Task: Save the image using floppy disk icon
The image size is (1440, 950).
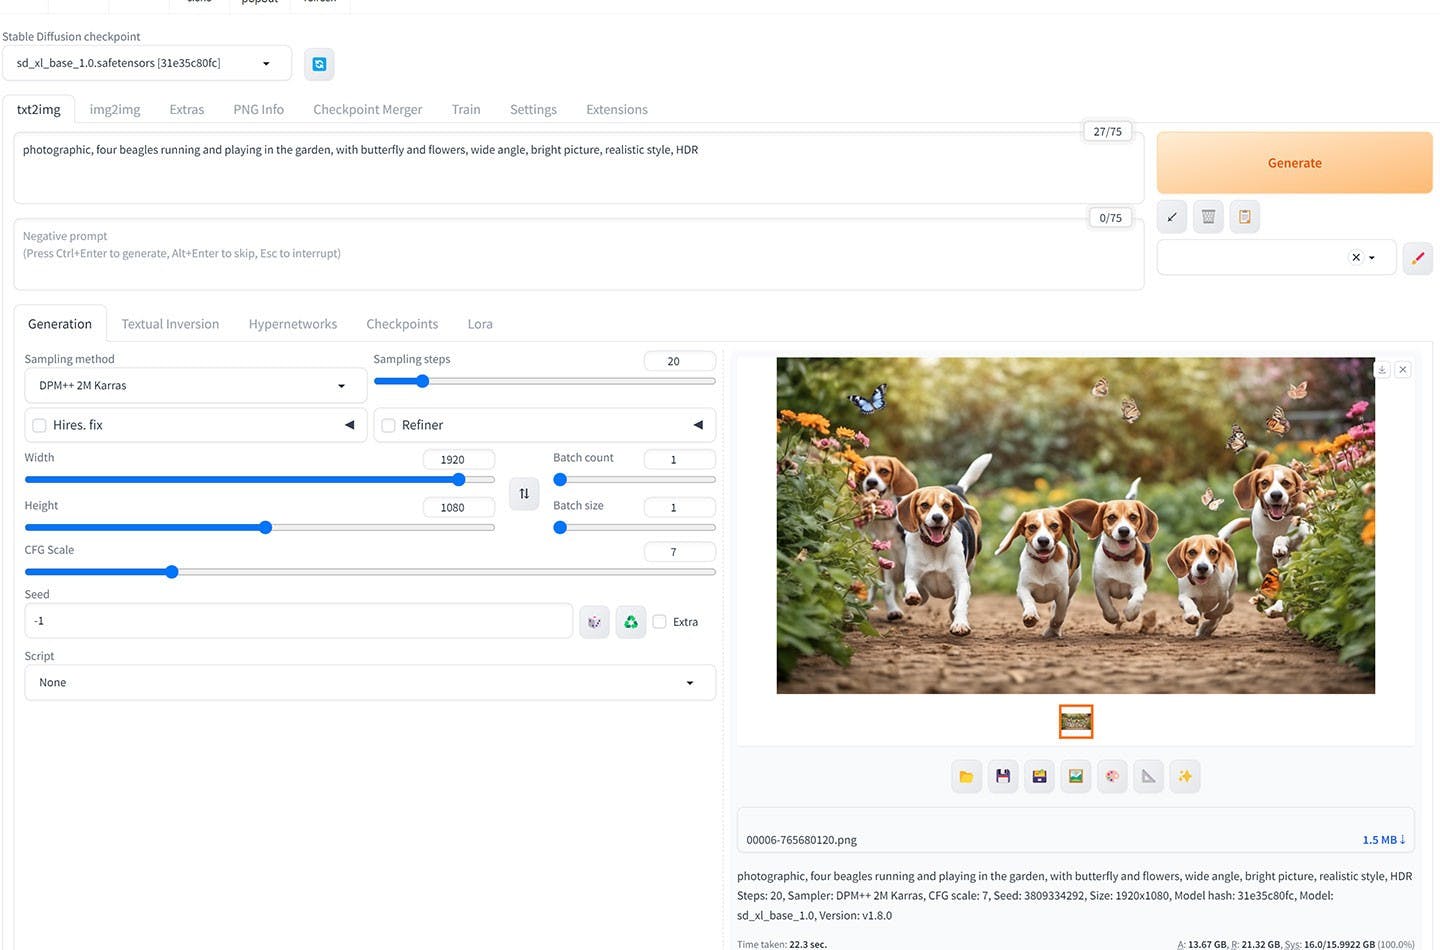Action: click(1003, 776)
